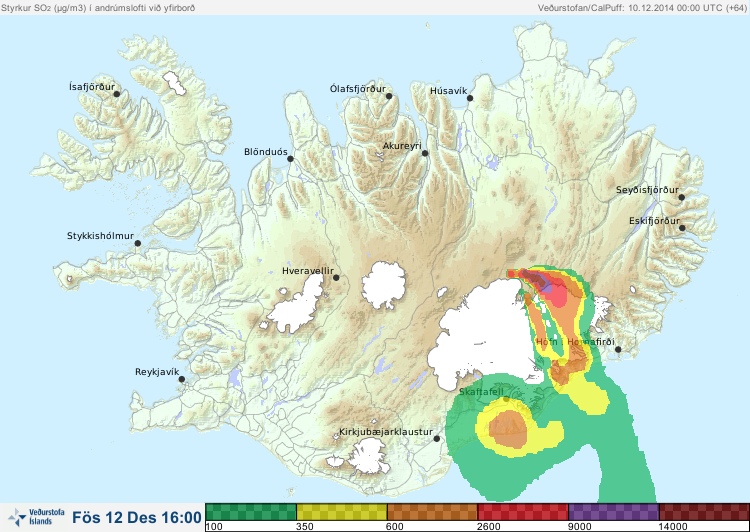750x532 pixels.
Task: Click the Kirkjubæjarklaustur marker dot
Action: tap(436, 439)
